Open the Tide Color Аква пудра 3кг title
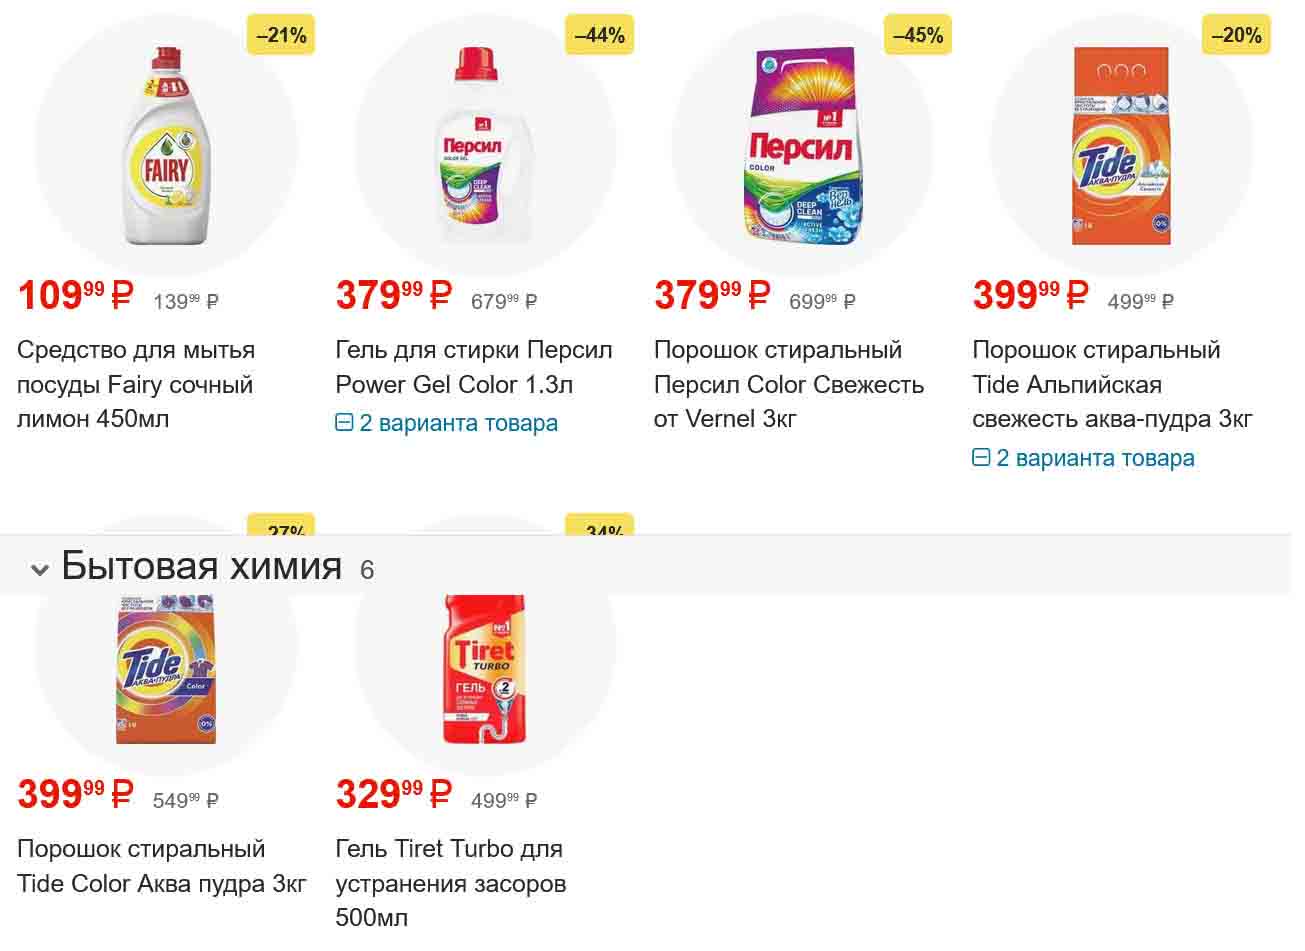This screenshot has width=1305, height=951. coord(161,866)
